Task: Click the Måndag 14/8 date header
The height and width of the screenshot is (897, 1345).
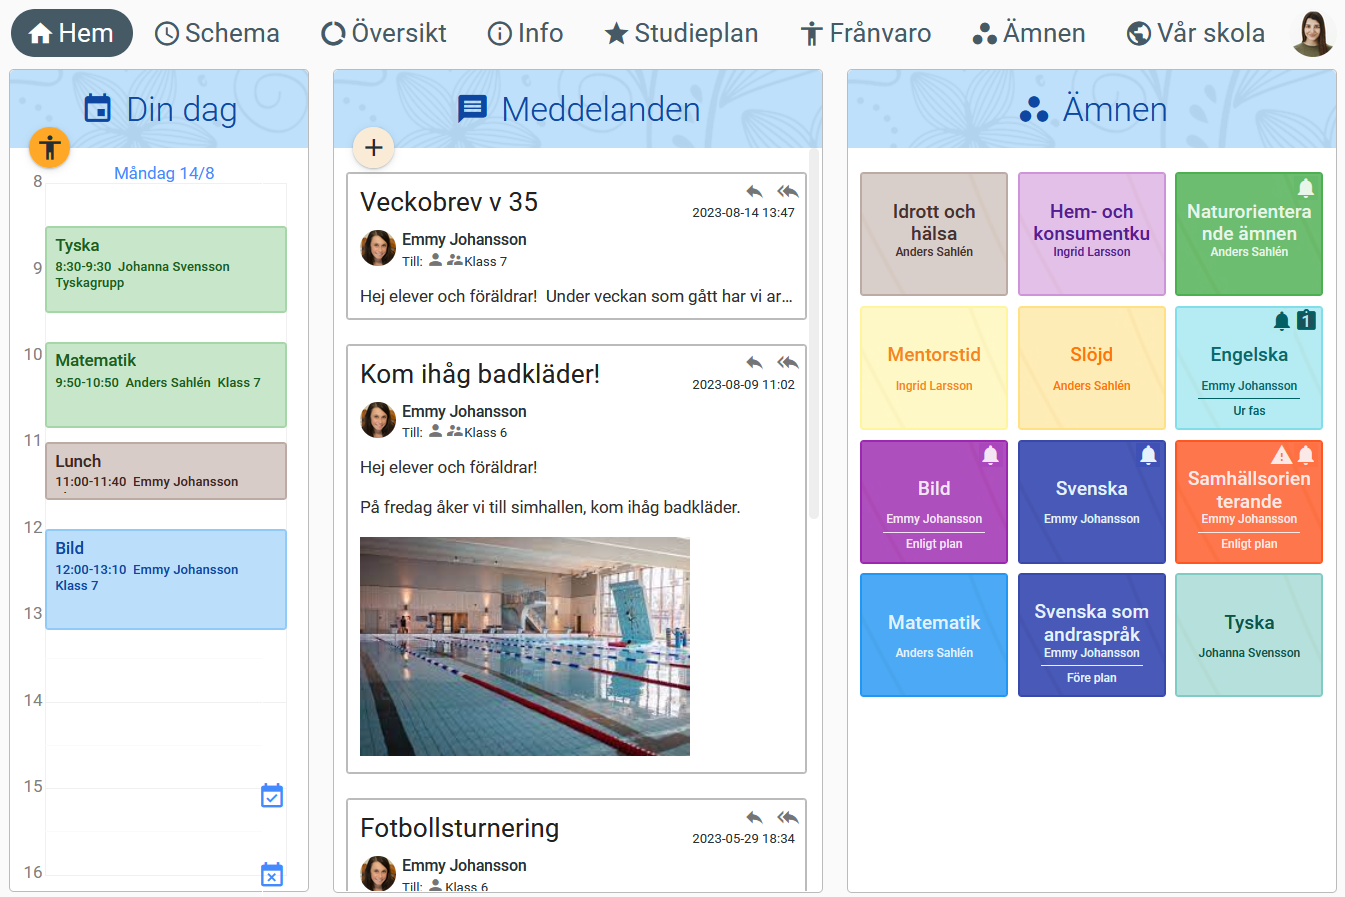Action: [x=164, y=173]
